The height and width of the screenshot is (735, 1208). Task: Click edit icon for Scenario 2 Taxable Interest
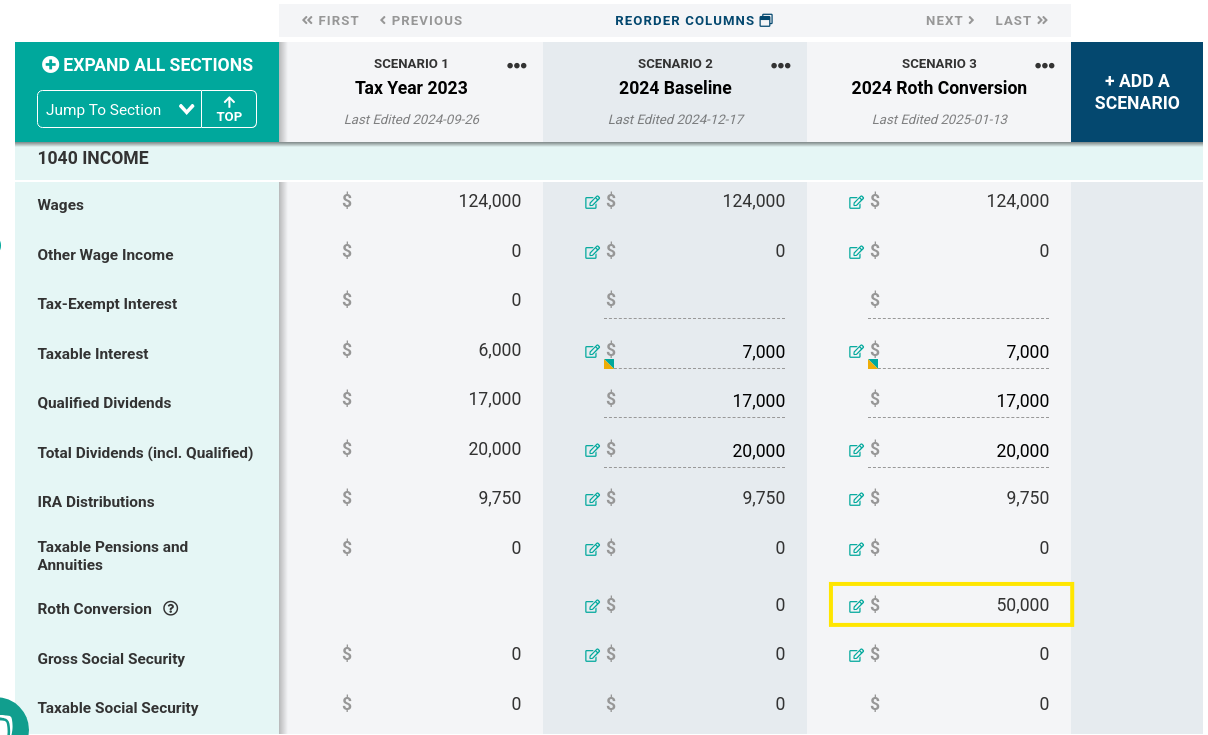[592, 351]
